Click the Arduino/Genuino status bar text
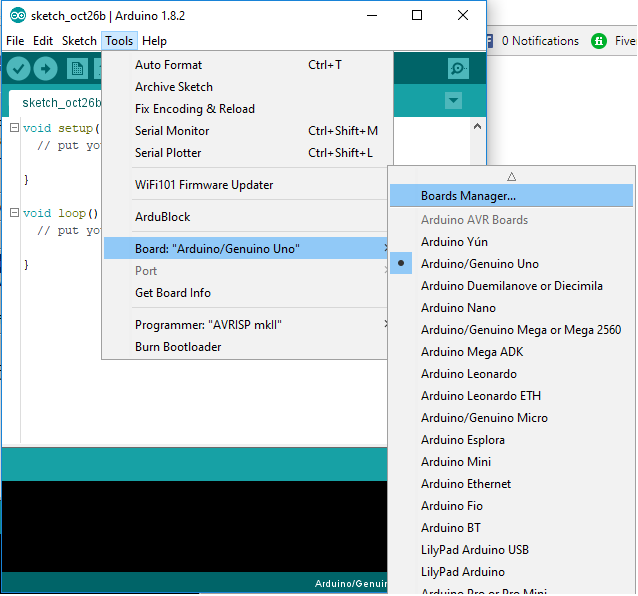 pos(351,584)
